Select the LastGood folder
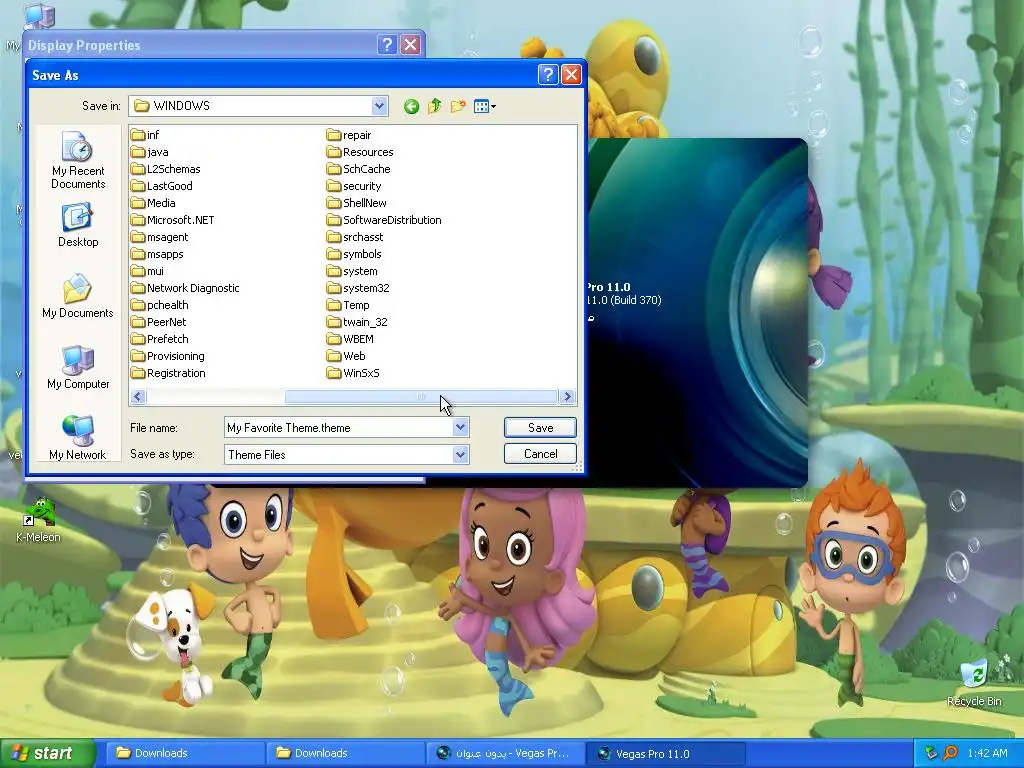 (x=161, y=185)
